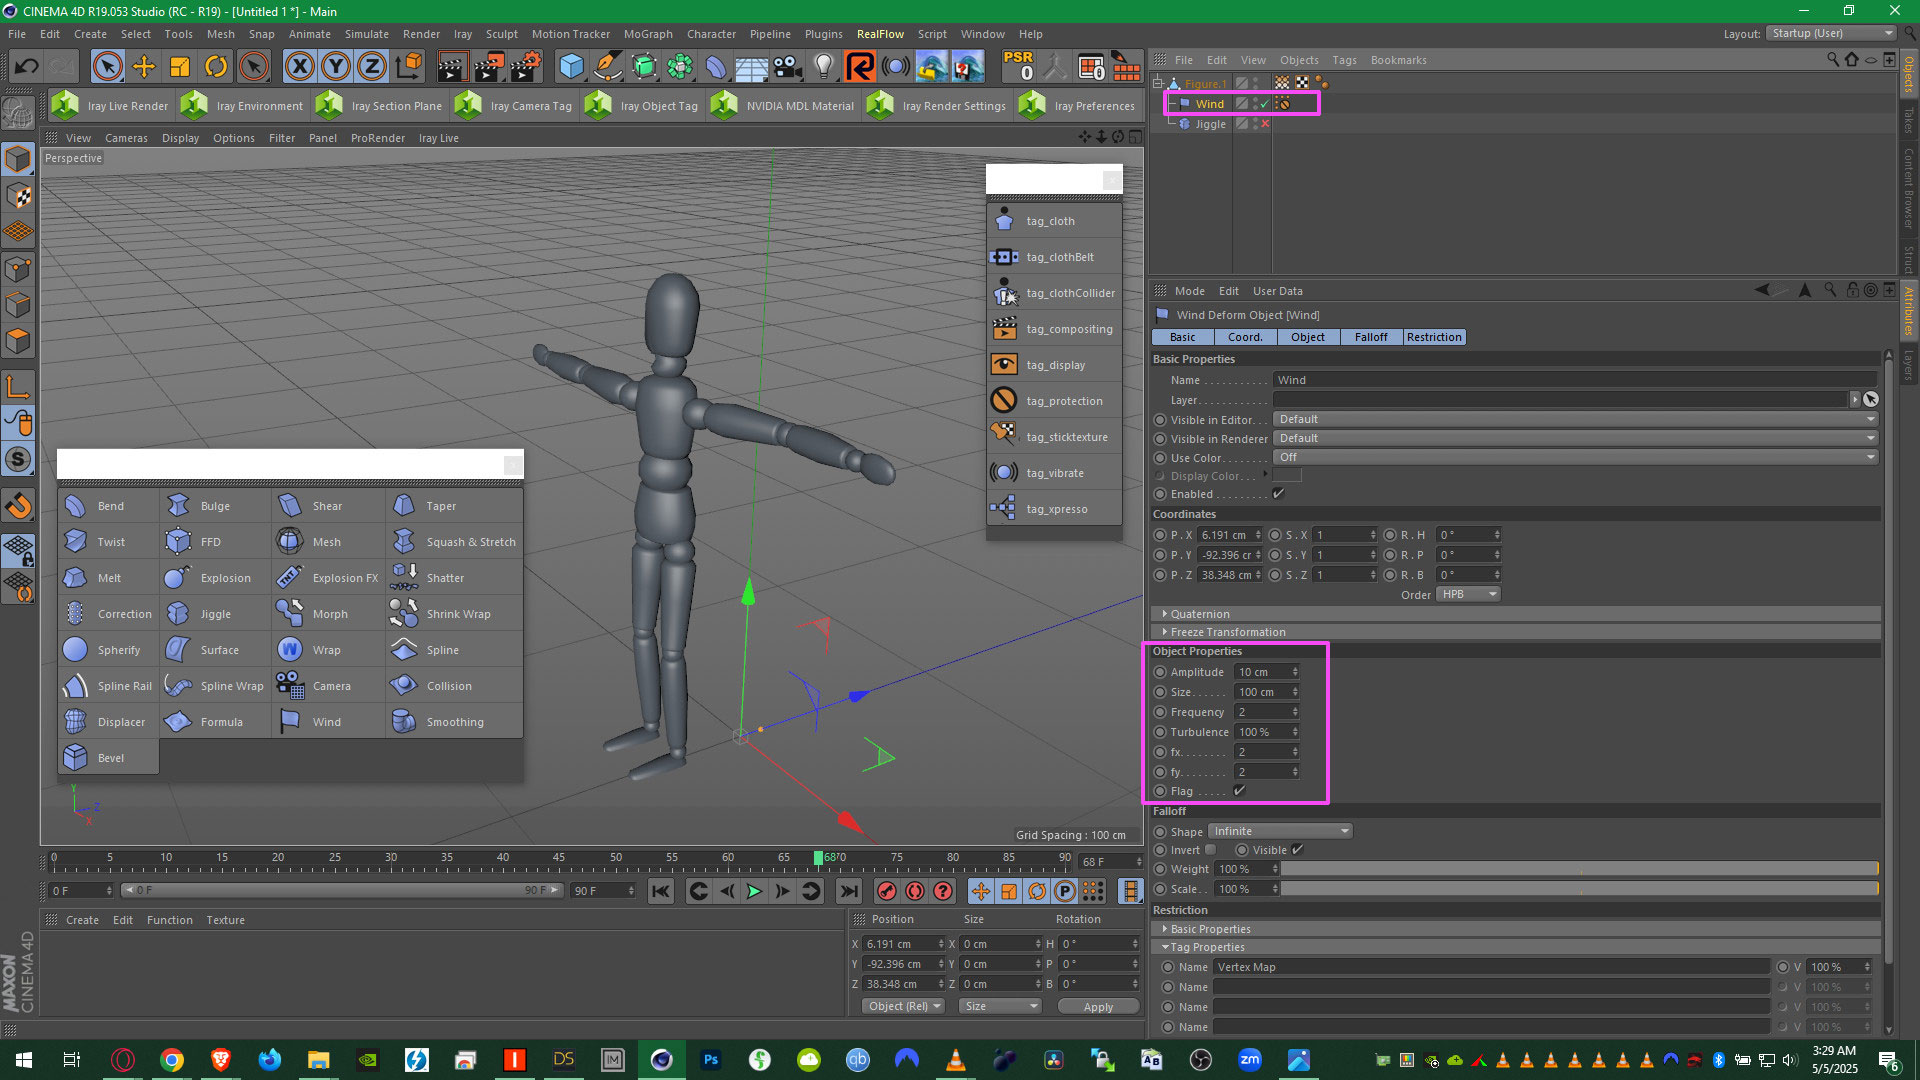Click Turbulence keyframe radio circle

pos(1160,732)
